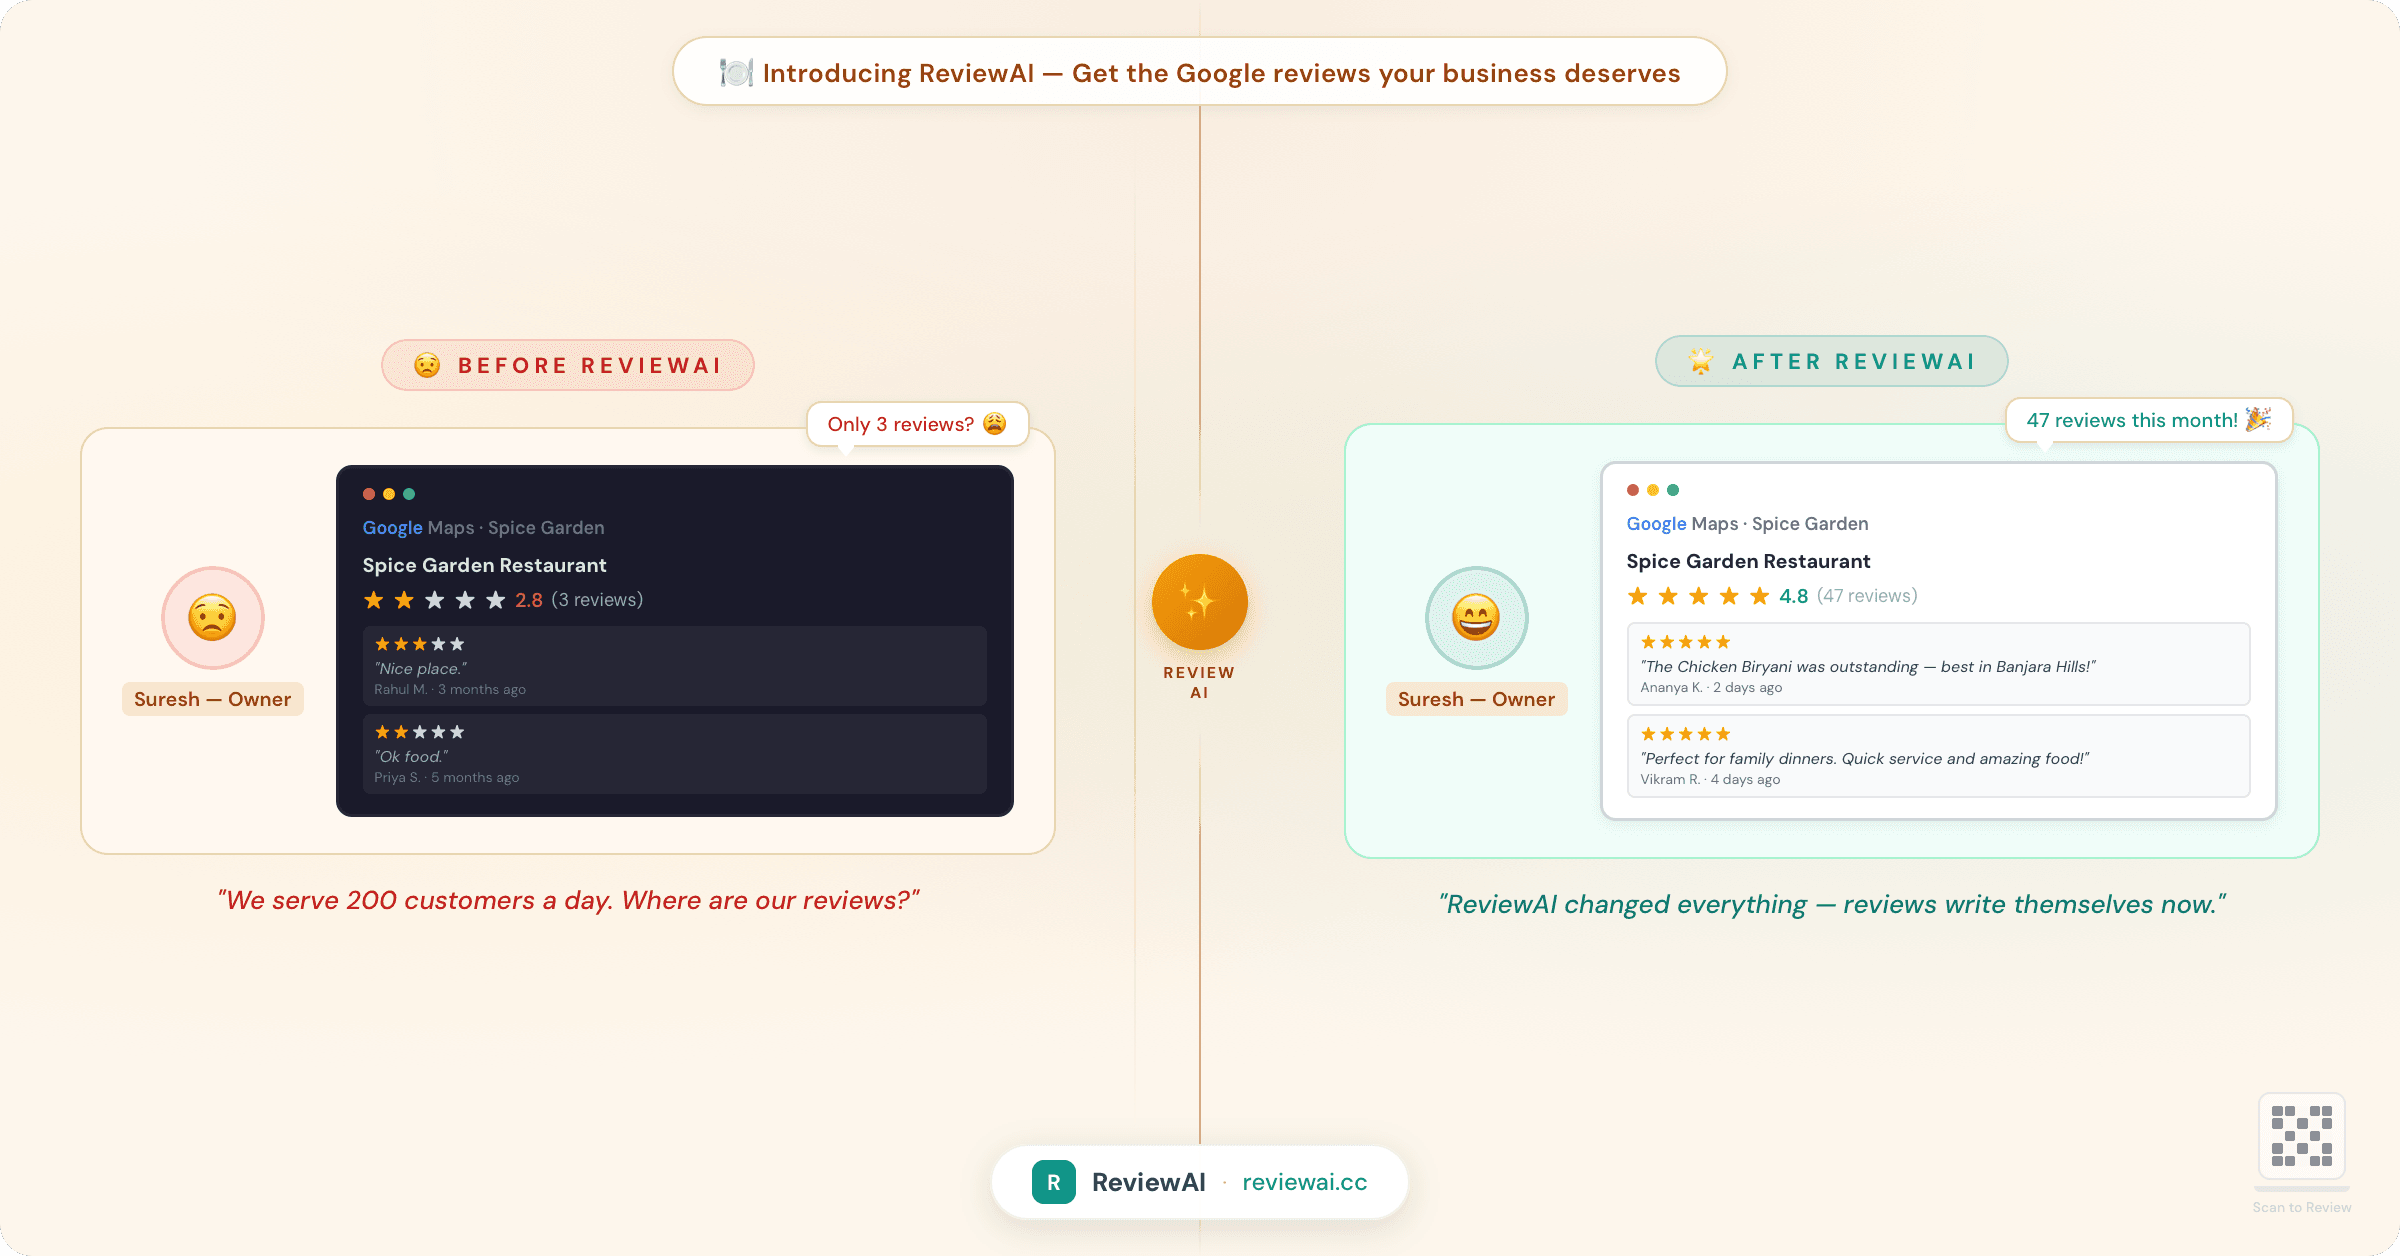Select the "Nice place." review text
Image resolution: width=2400 pixels, height=1256 pixels.
(421, 669)
